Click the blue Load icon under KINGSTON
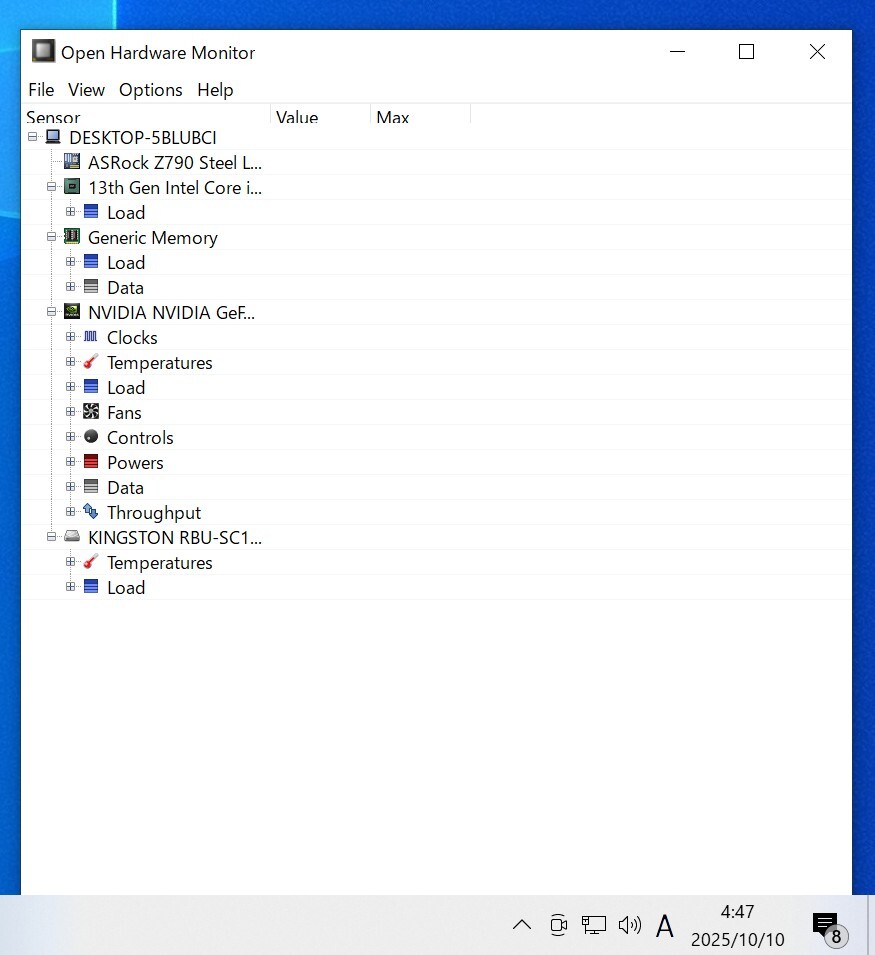Screen dimensions: 875x955 pyautogui.click(x=91, y=586)
